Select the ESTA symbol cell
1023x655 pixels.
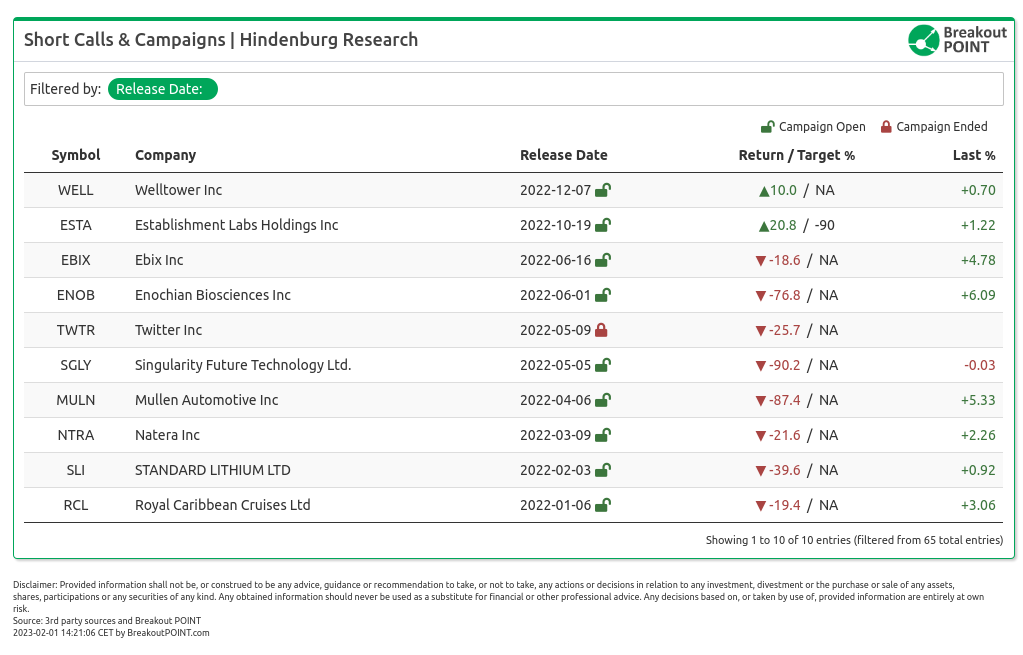pyautogui.click(x=76, y=226)
